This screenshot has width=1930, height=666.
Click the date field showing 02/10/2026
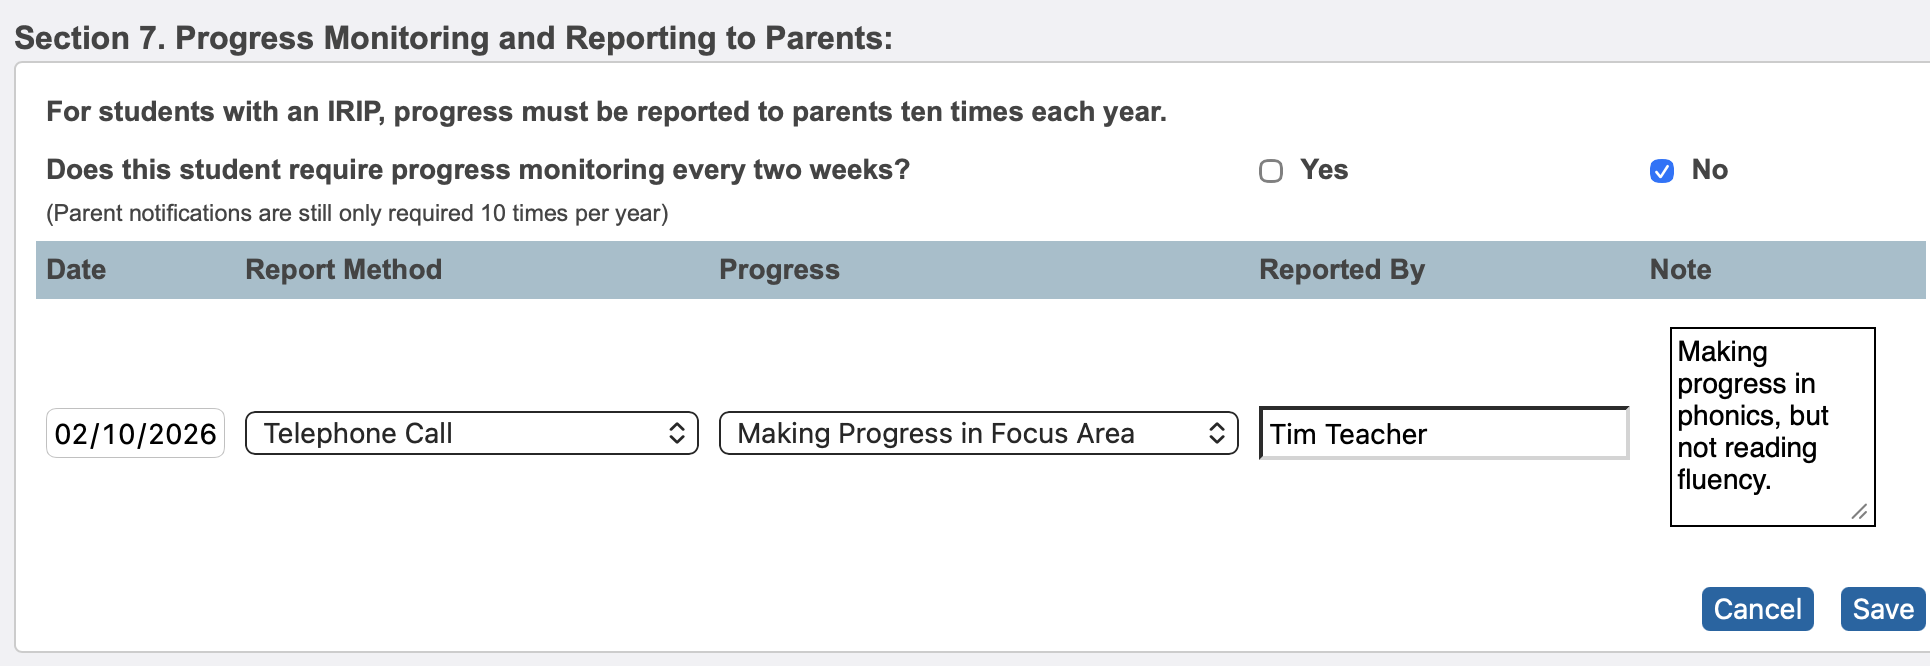click(x=134, y=433)
